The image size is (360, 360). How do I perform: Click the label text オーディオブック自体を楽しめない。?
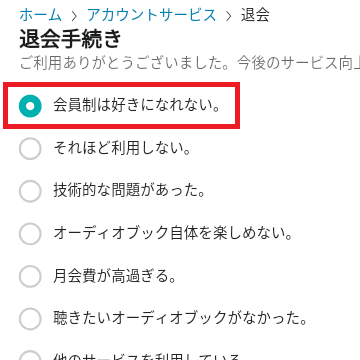click(173, 234)
